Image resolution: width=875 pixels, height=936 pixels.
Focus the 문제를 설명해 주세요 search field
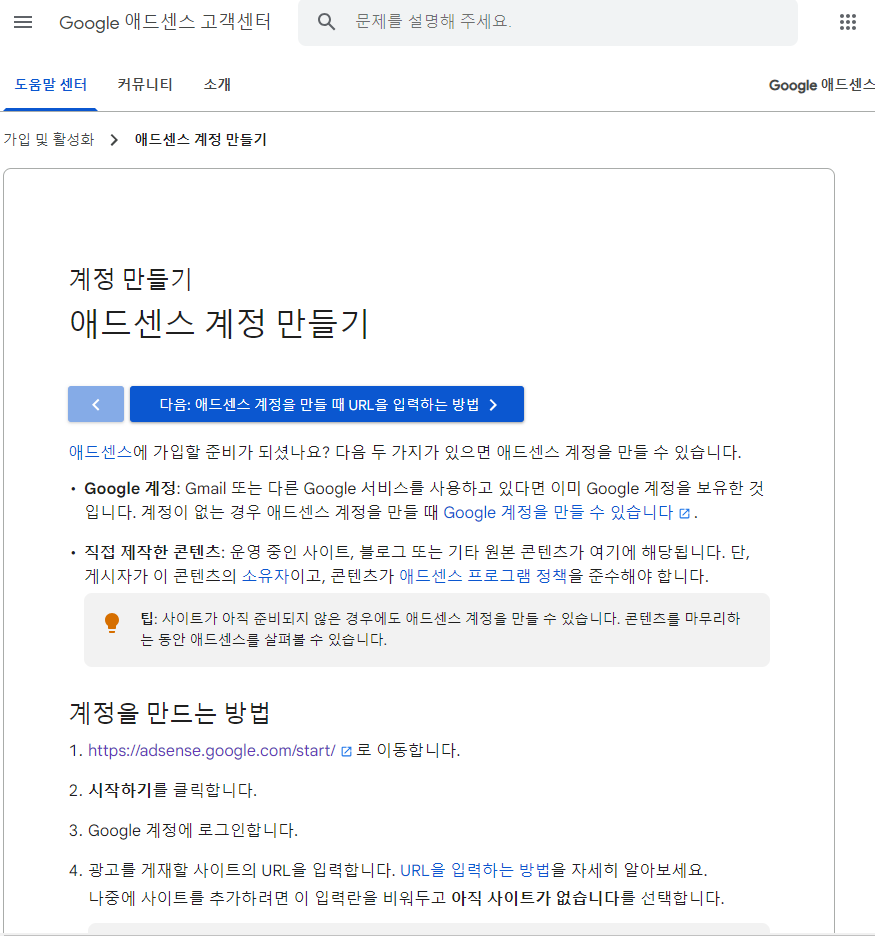547,22
